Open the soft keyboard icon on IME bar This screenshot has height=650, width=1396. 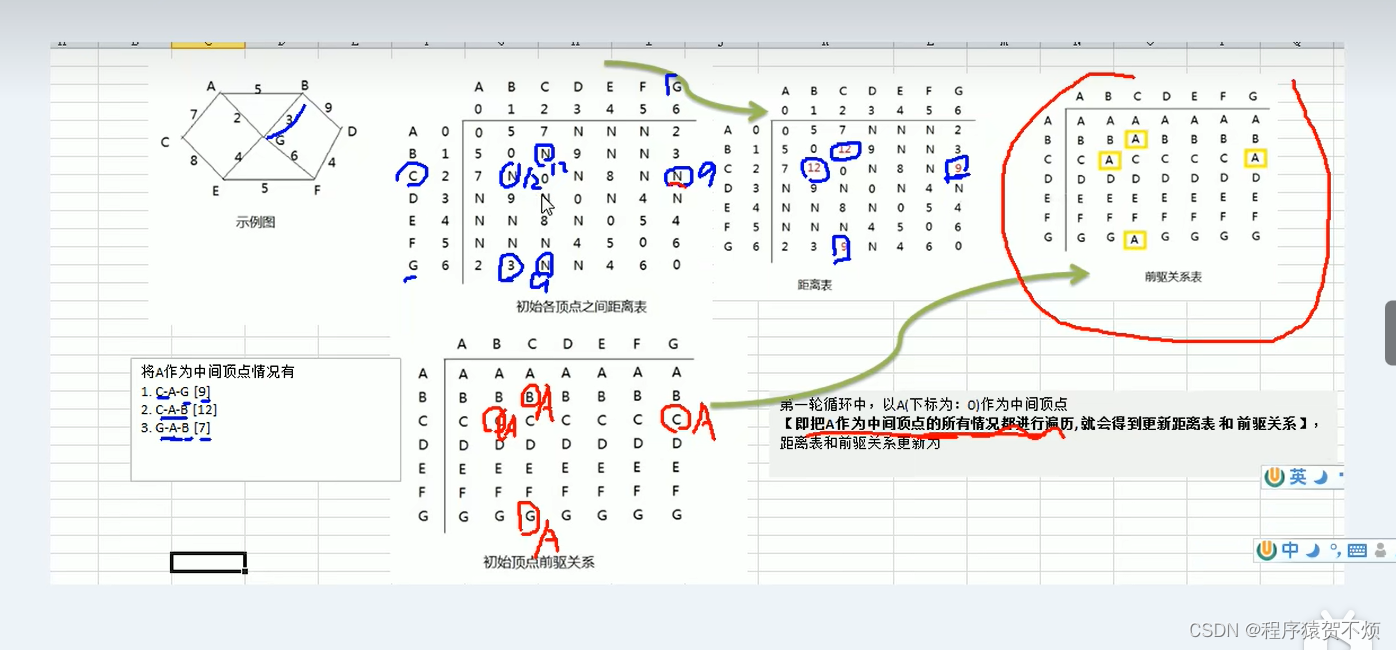click(x=1357, y=551)
